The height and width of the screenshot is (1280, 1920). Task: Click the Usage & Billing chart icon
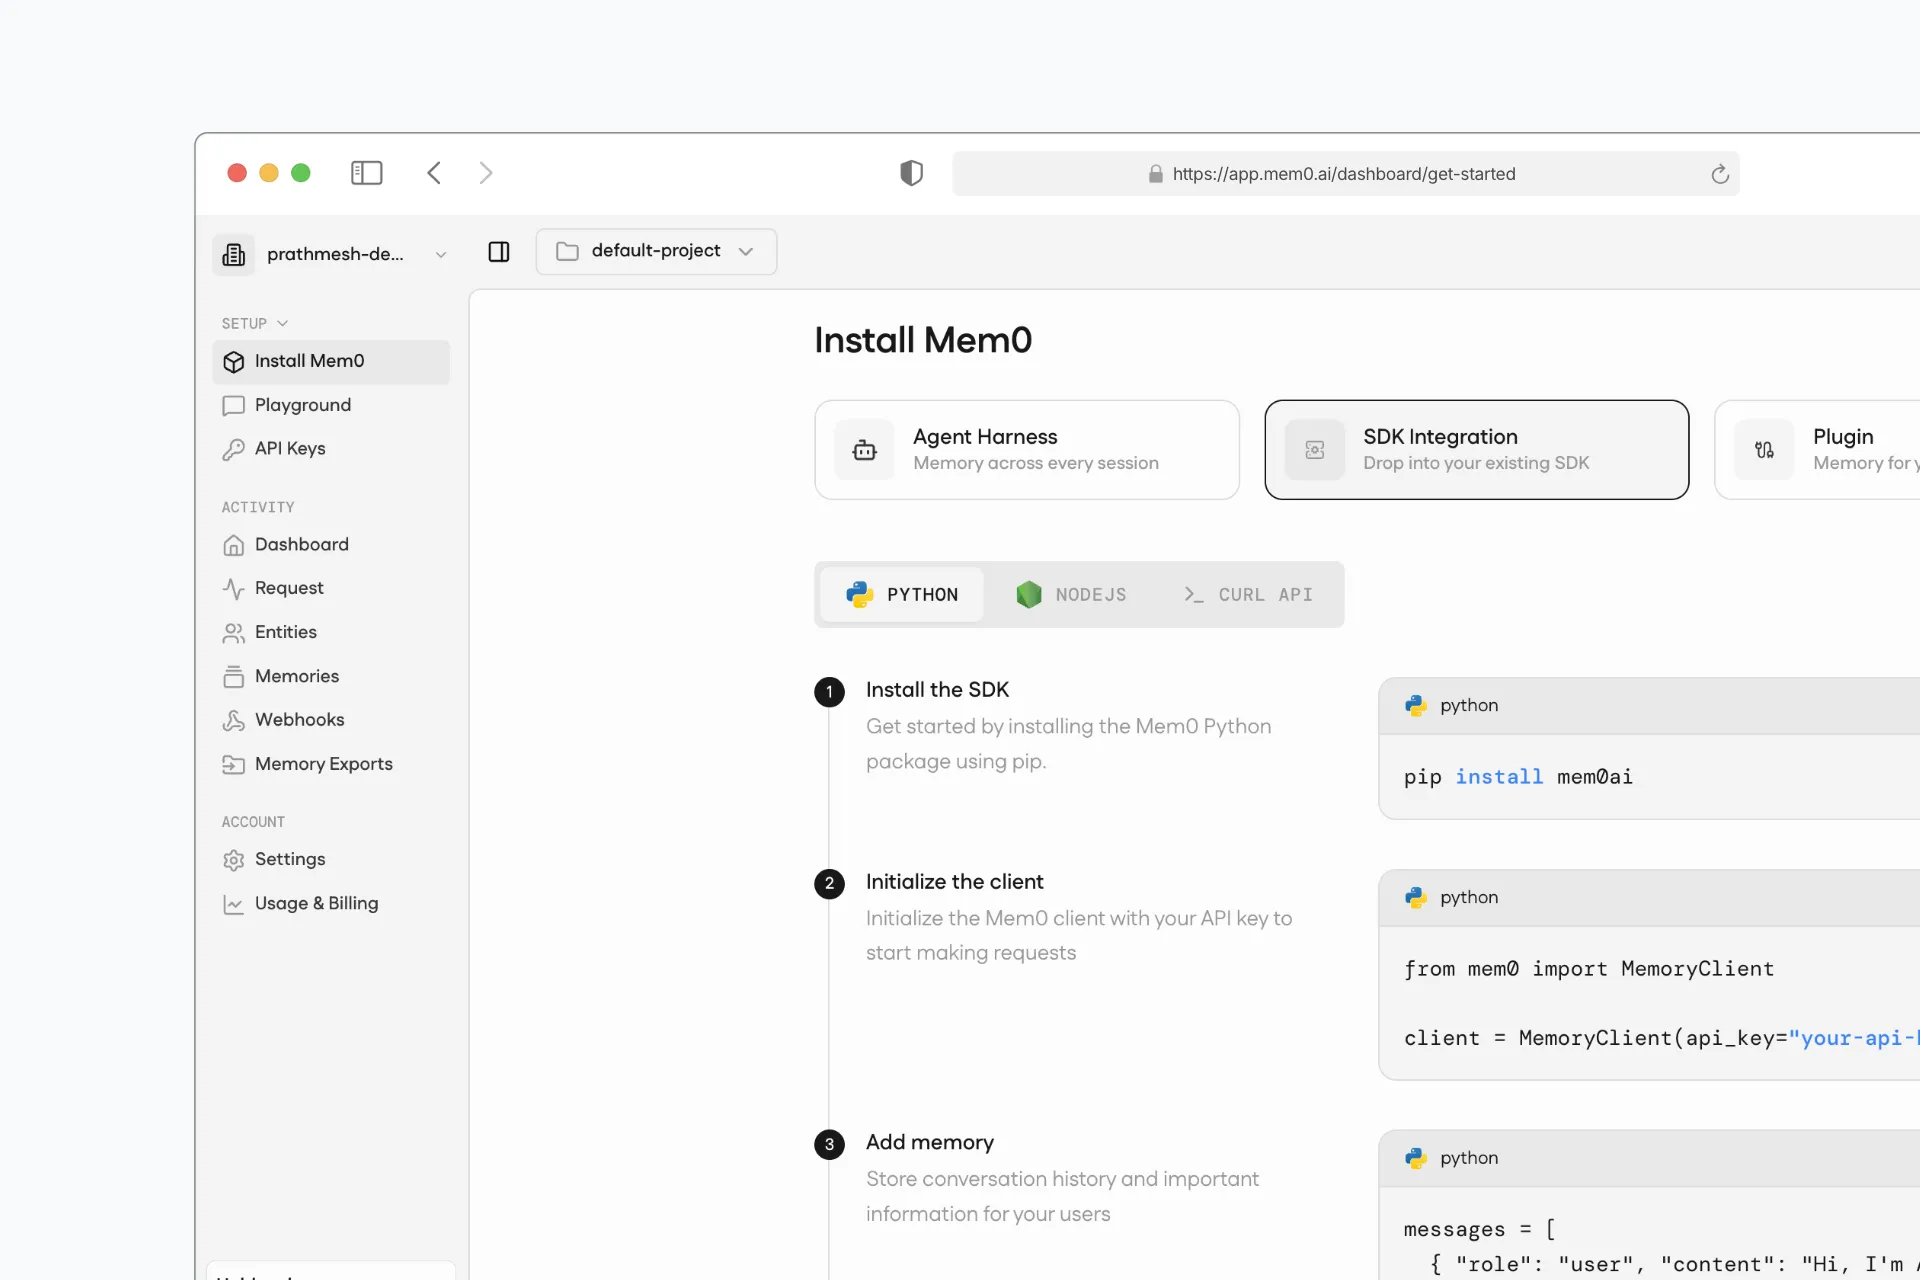coord(234,904)
